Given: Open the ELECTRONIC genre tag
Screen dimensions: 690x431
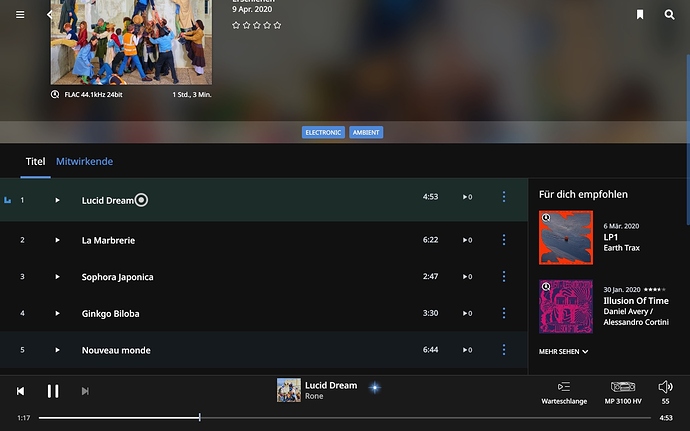Looking at the screenshot, I should click(x=323, y=133).
